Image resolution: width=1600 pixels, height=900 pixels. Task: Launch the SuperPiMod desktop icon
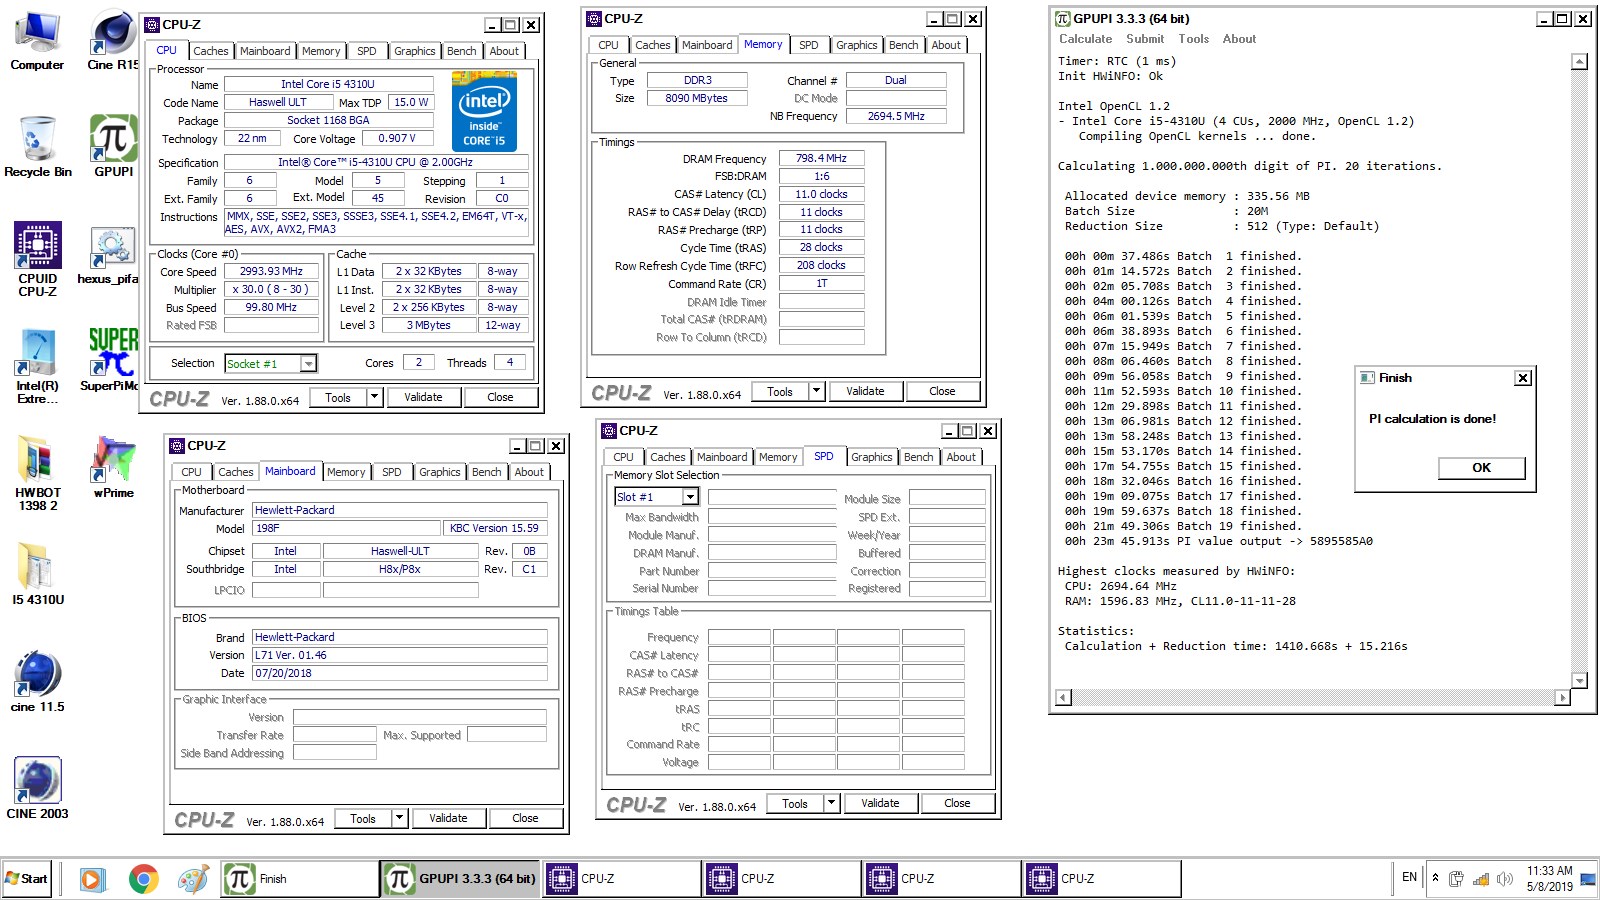coord(110,360)
